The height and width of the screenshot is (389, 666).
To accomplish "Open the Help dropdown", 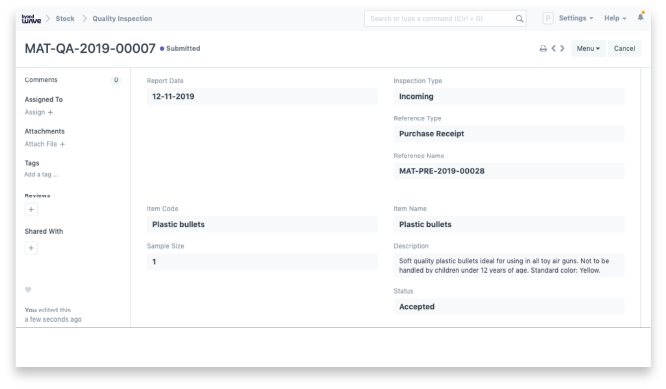I will point(615,18).
